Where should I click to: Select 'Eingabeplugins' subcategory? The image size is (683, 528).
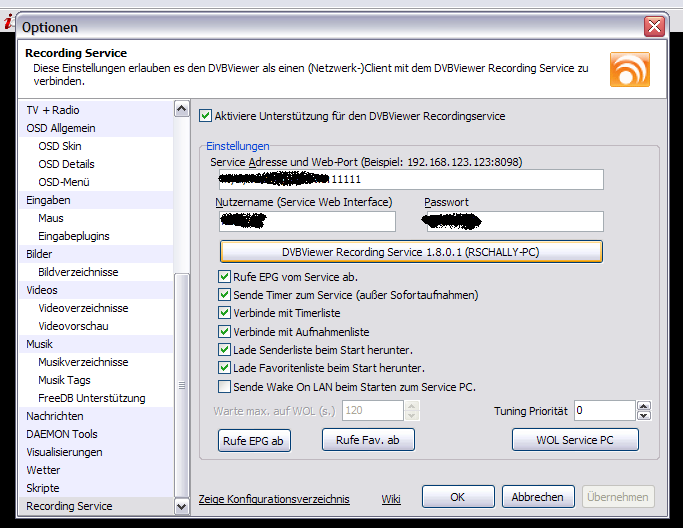[96, 236]
